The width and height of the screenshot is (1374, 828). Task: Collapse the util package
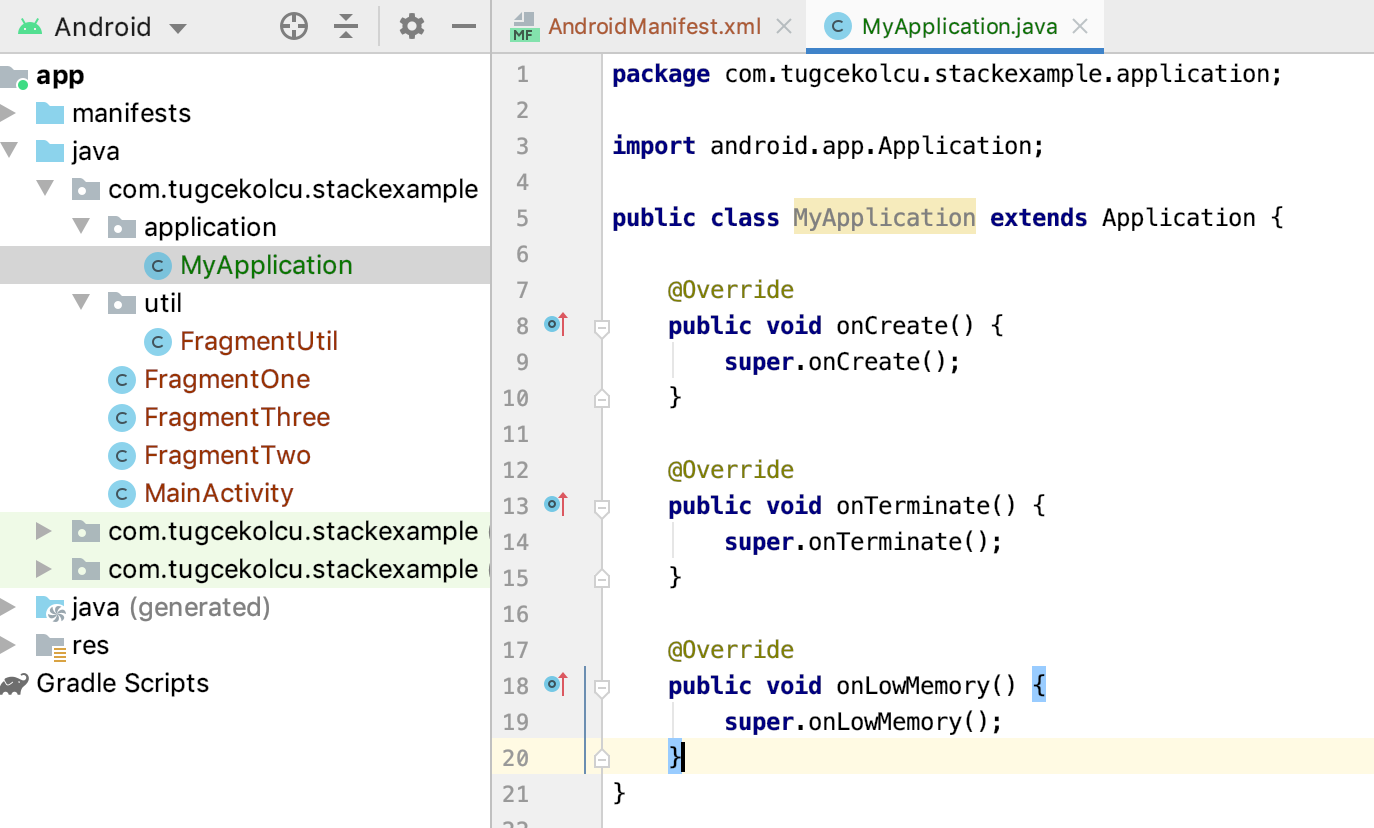81,303
